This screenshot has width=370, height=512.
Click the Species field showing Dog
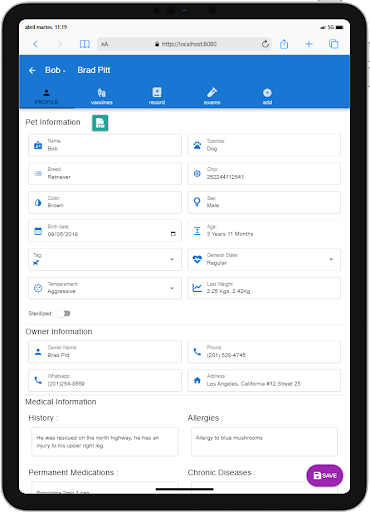click(264, 145)
